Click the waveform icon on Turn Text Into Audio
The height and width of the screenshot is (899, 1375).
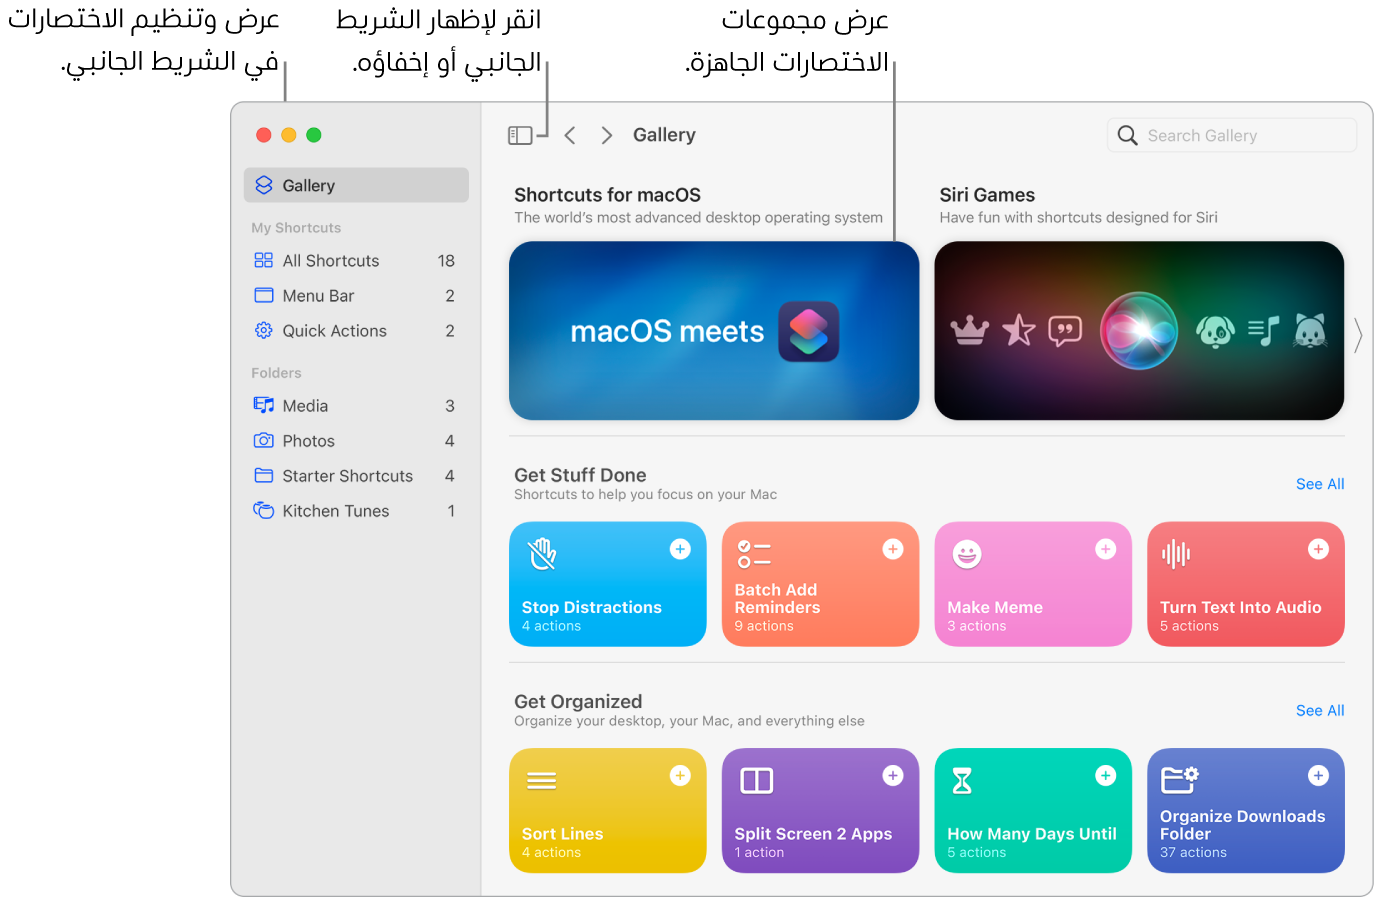[x=1176, y=553]
